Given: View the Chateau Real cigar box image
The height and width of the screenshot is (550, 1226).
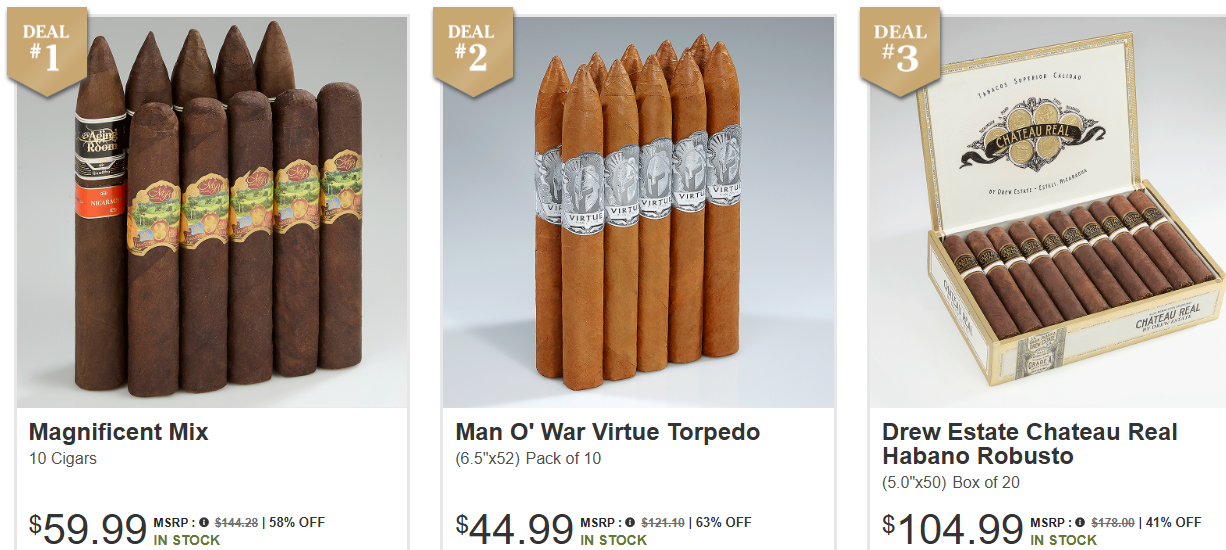Looking at the screenshot, I should tap(1047, 212).
